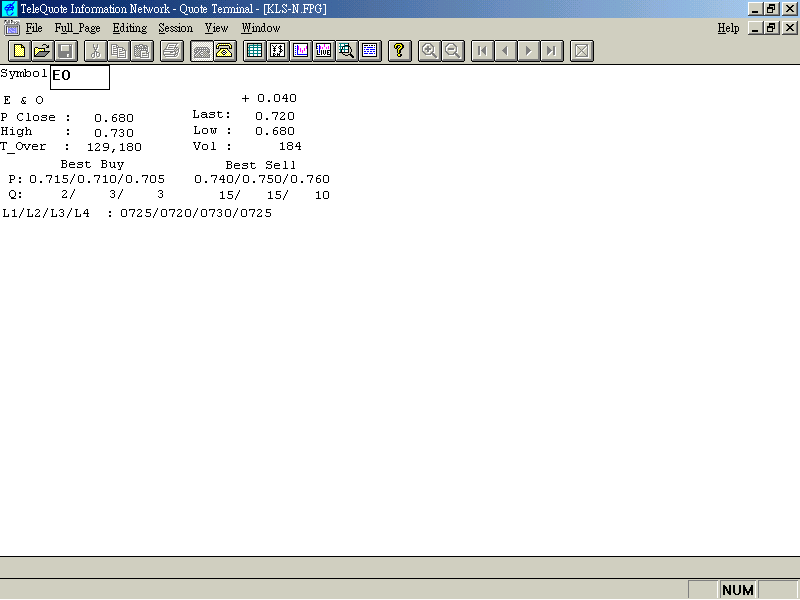
Task: Click the crossed box close-page icon
Action: pyautogui.click(x=582, y=51)
